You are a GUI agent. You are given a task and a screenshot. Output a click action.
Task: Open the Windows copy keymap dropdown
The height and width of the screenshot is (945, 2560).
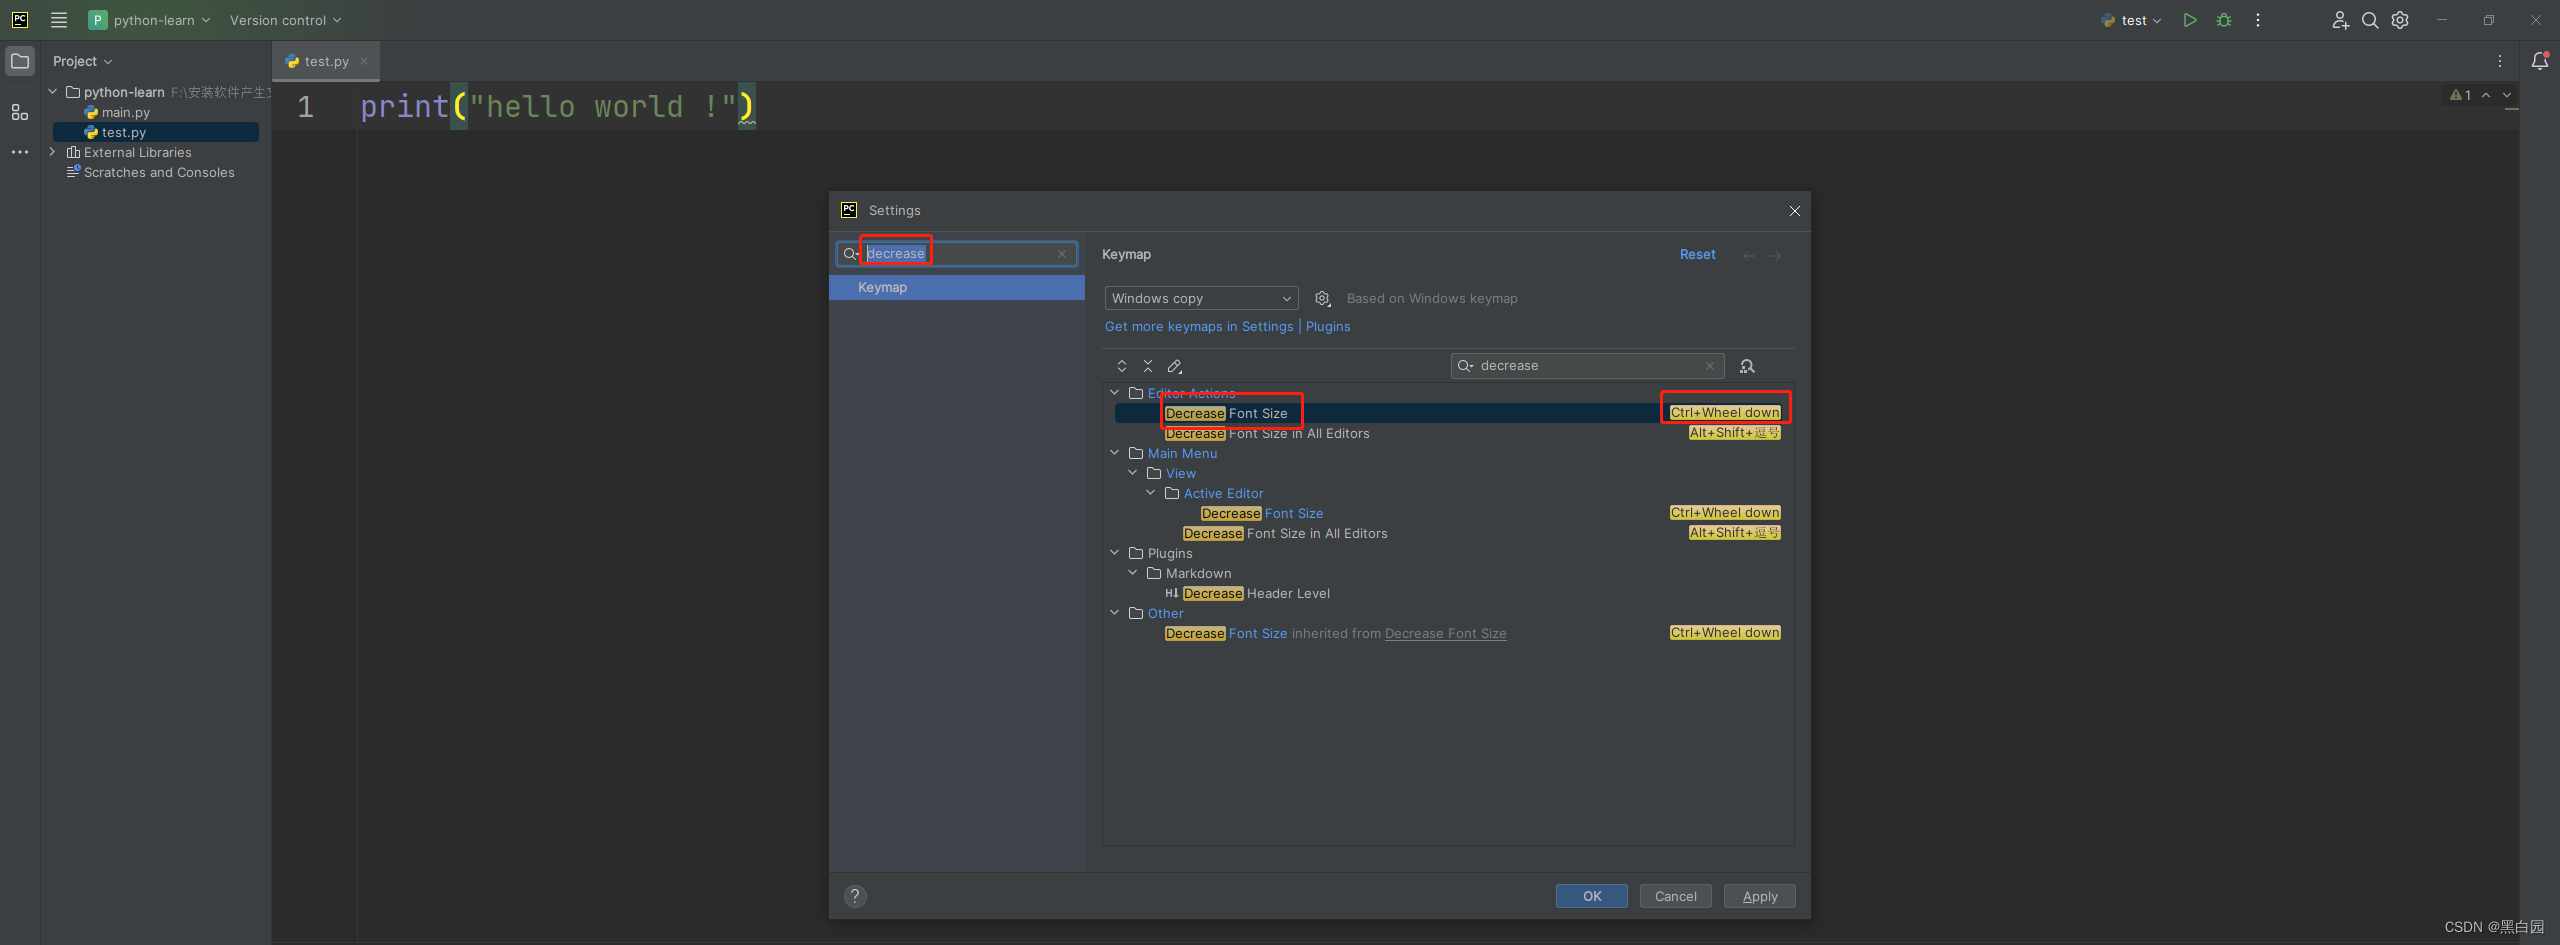tap(1201, 298)
